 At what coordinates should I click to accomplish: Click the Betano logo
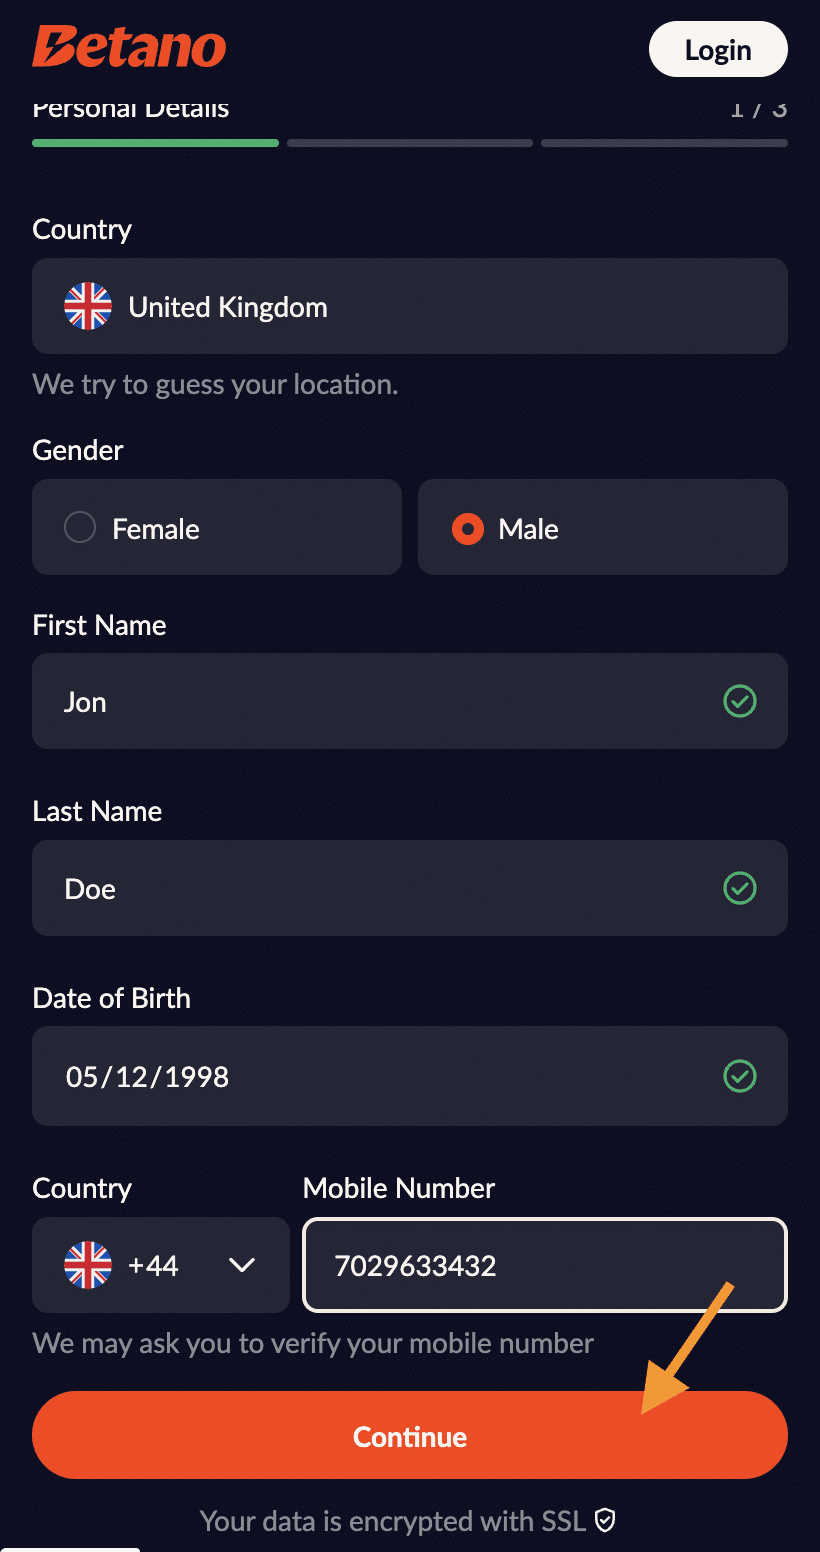[129, 47]
